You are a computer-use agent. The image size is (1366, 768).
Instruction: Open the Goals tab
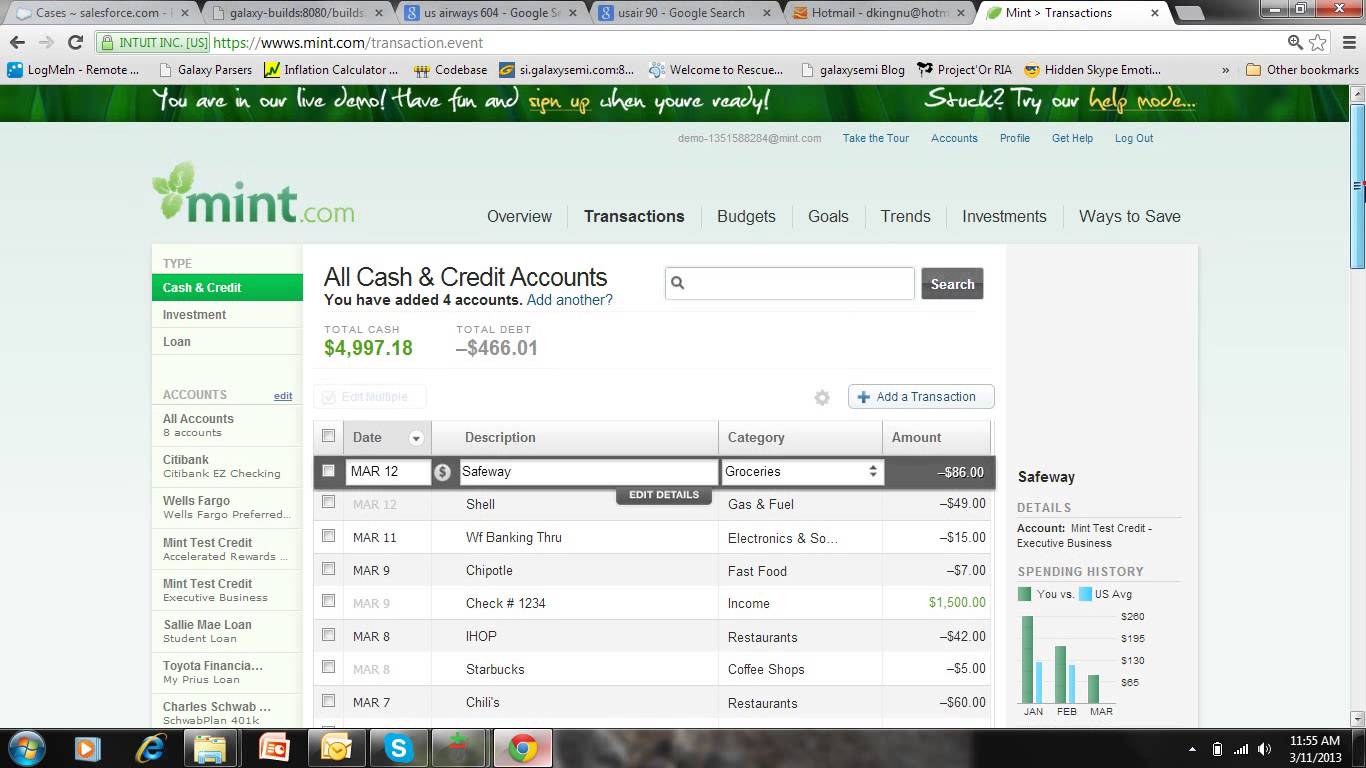point(828,216)
